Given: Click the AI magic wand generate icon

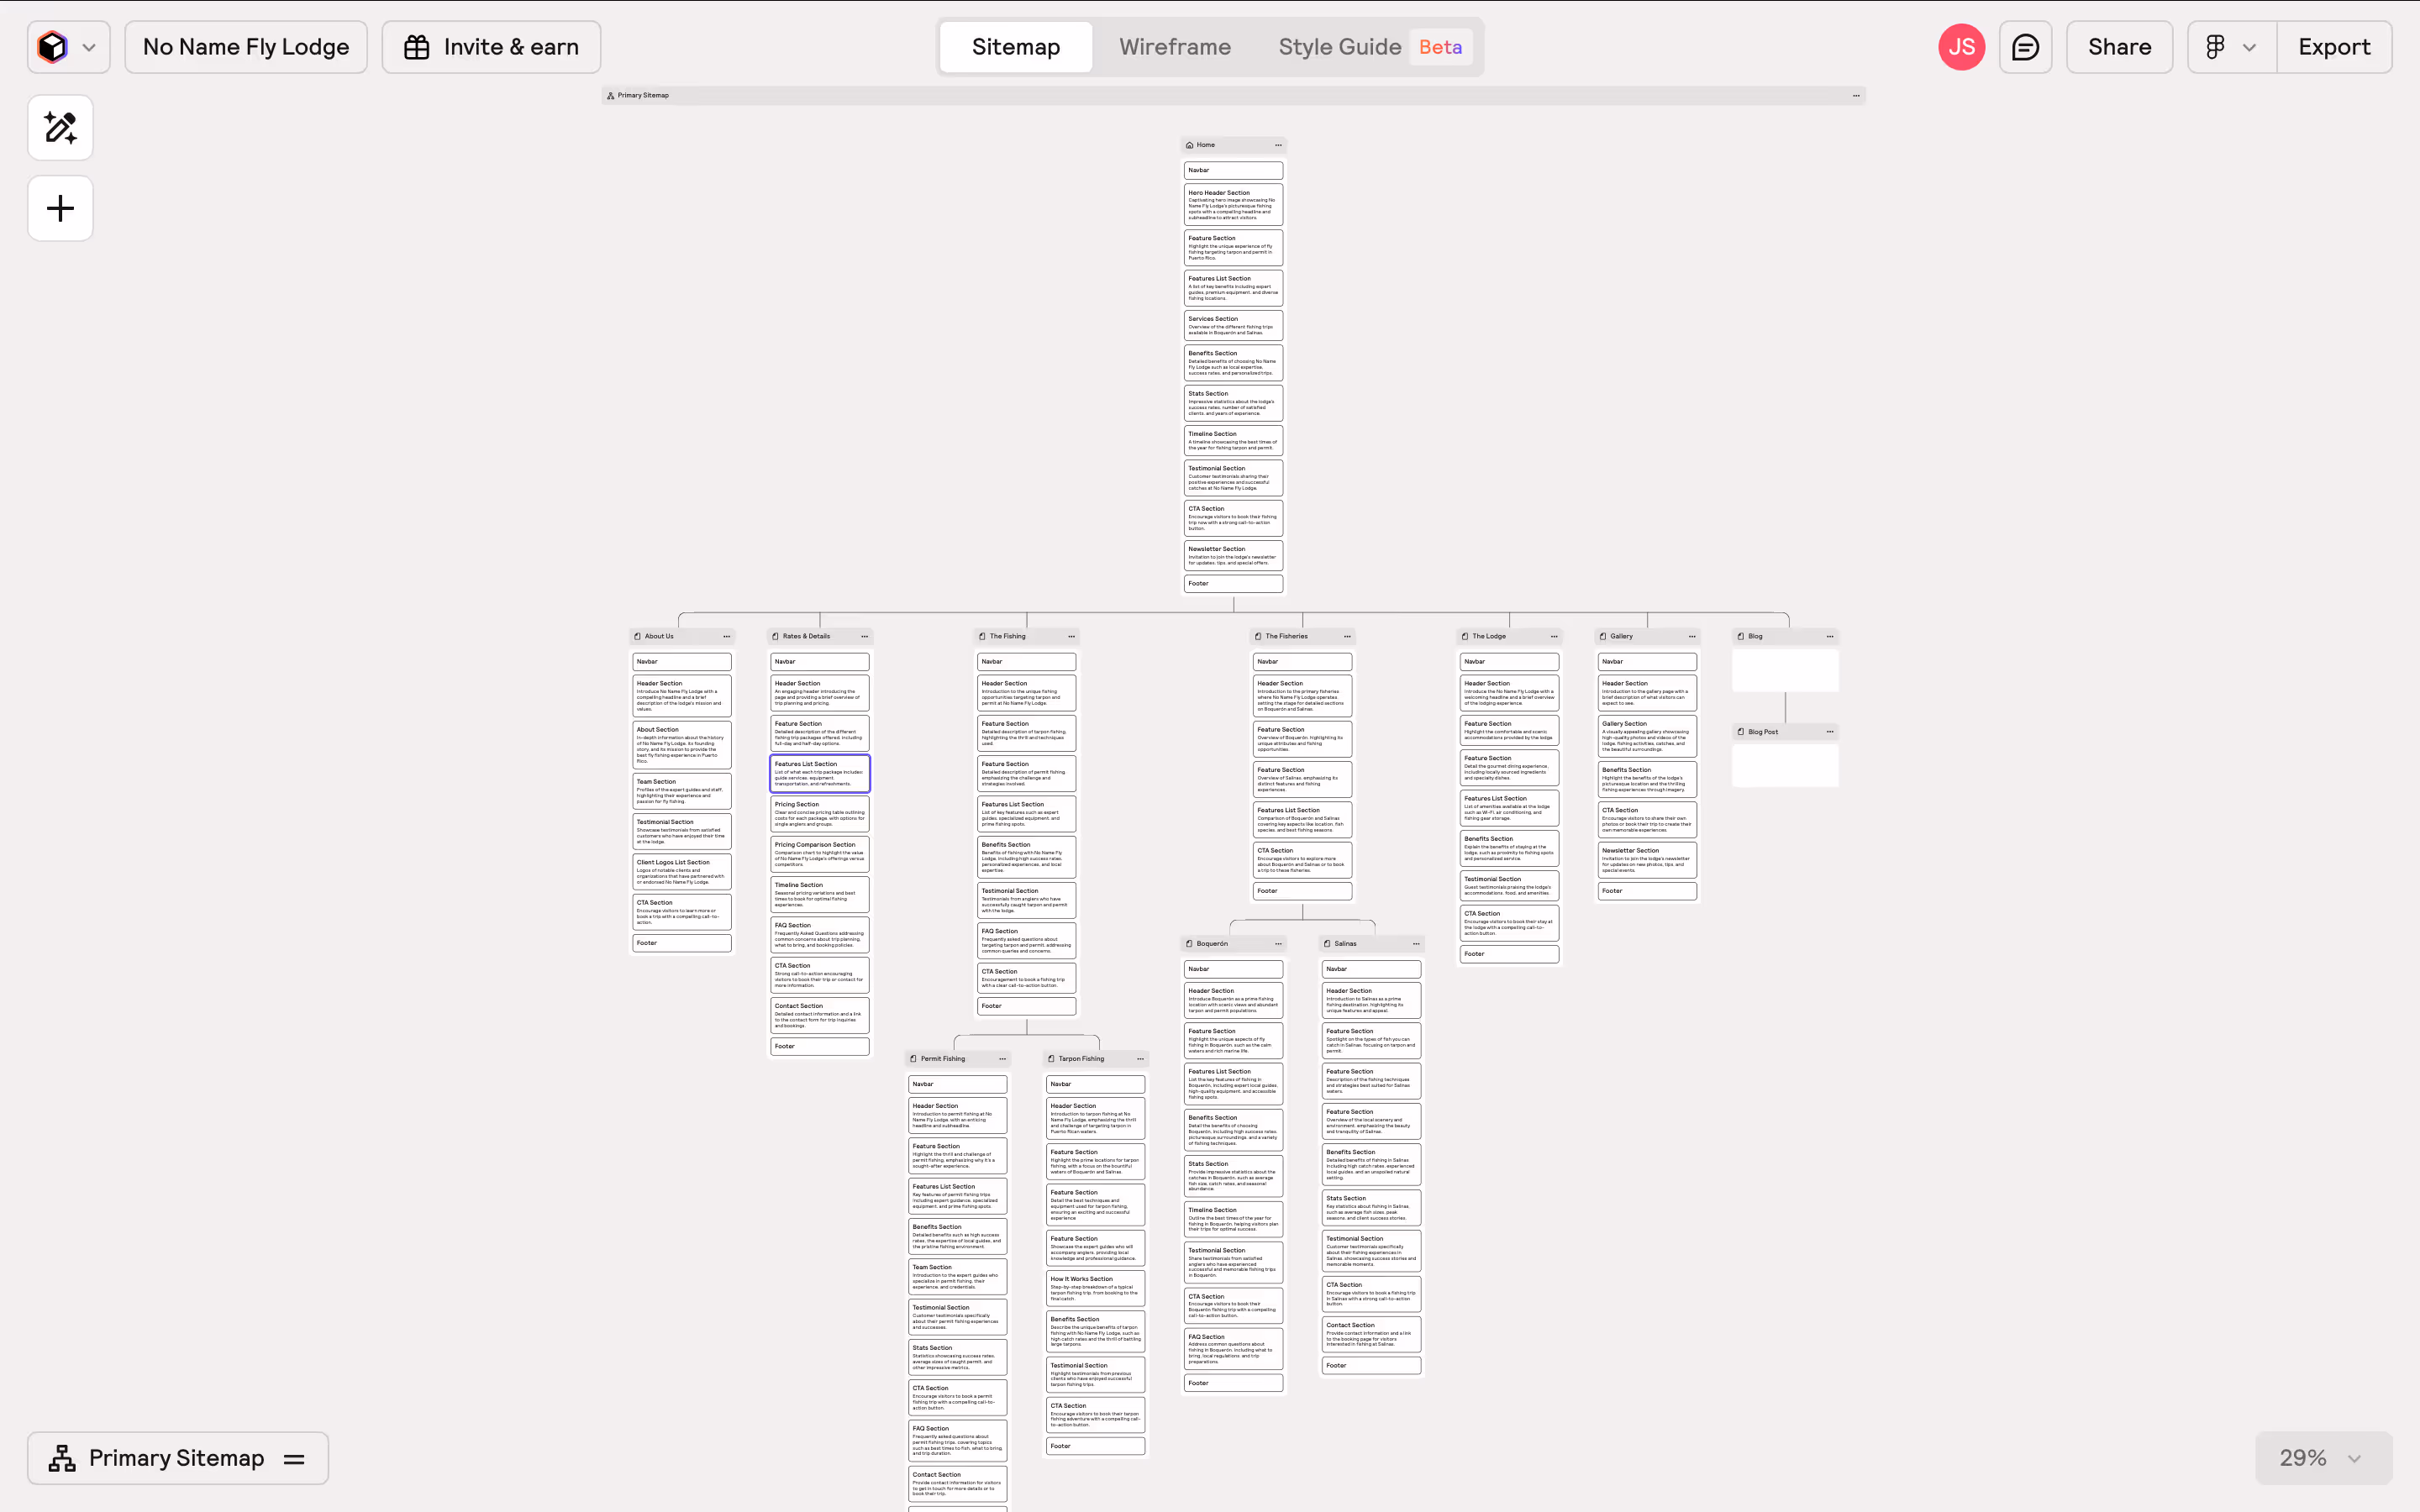Looking at the screenshot, I should tap(60, 128).
